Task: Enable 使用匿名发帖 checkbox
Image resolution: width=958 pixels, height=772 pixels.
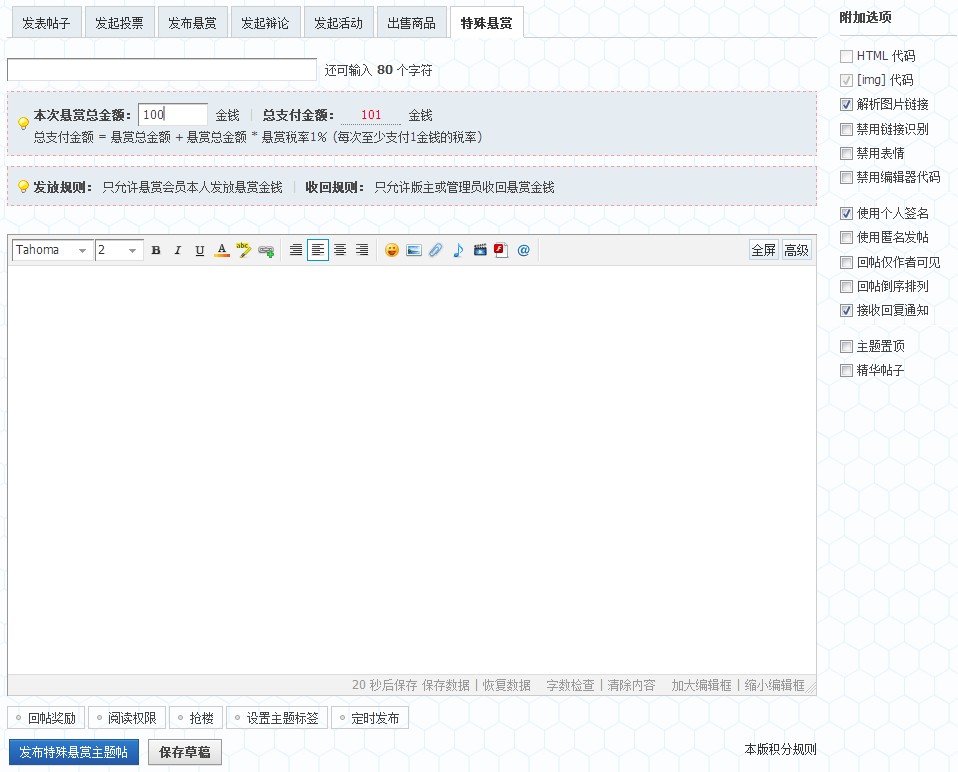Action: [x=846, y=238]
